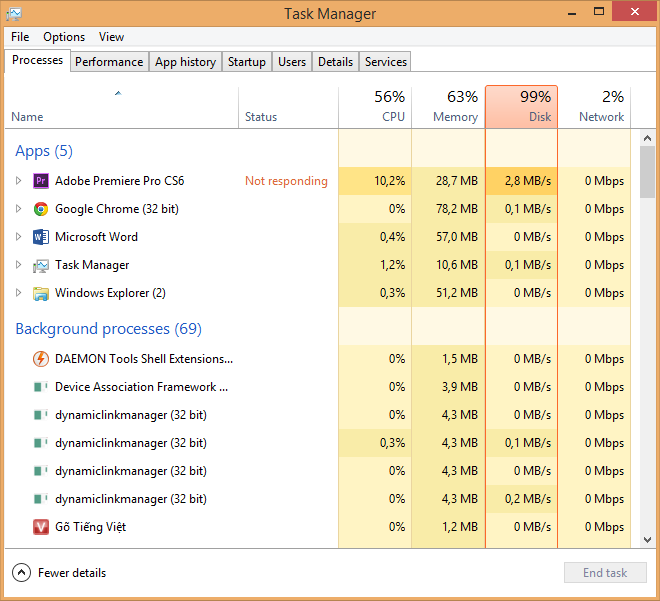The height and width of the screenshot is (601, 660).
Task: Expand the Task Manager app row
Action: [18, 265]
